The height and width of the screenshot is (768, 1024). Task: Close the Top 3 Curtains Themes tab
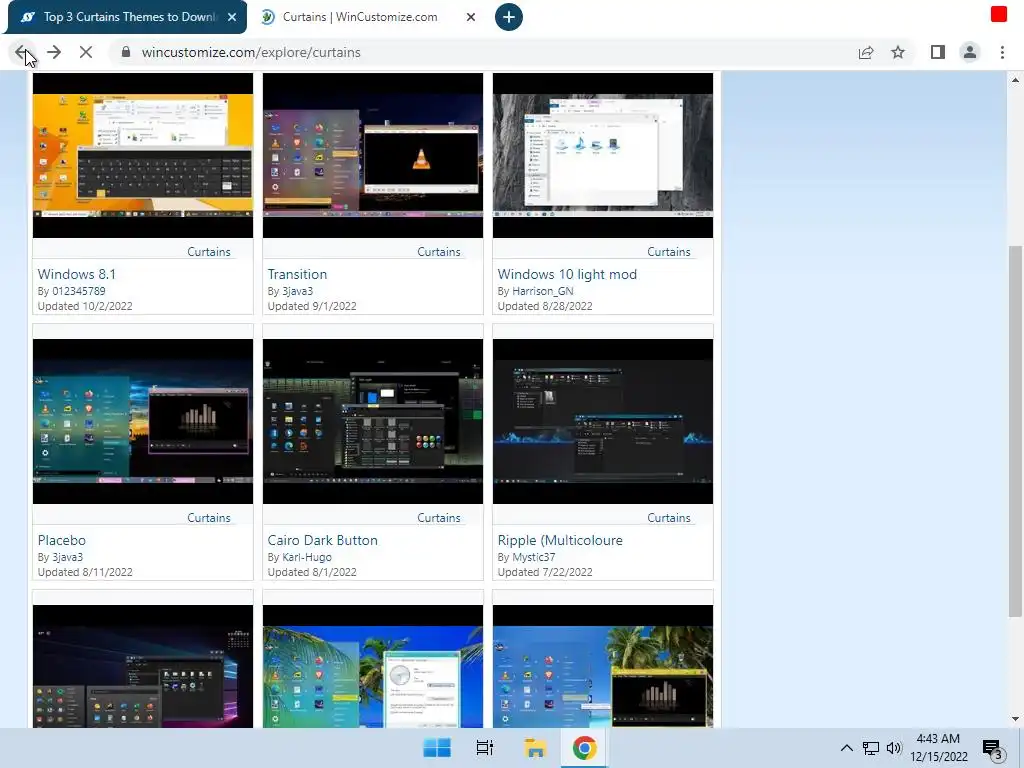click(232, 17)
